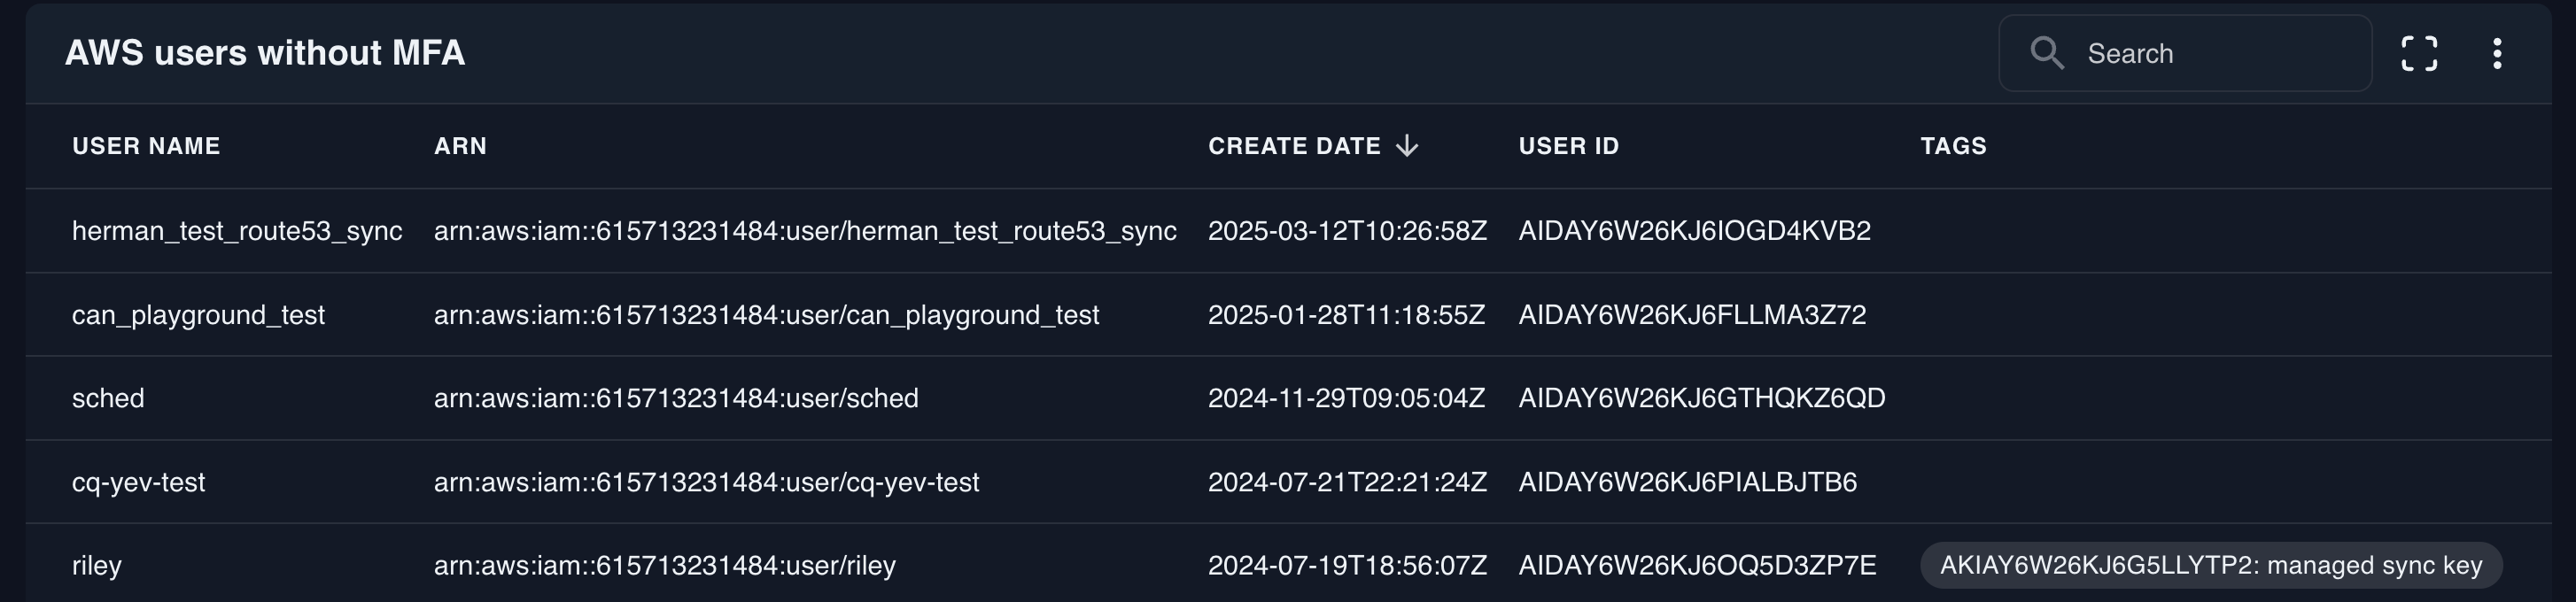Sort the table by USER ID
Image resolution: width=2576 pixels, height=602 pixels.
(1567, 146)
